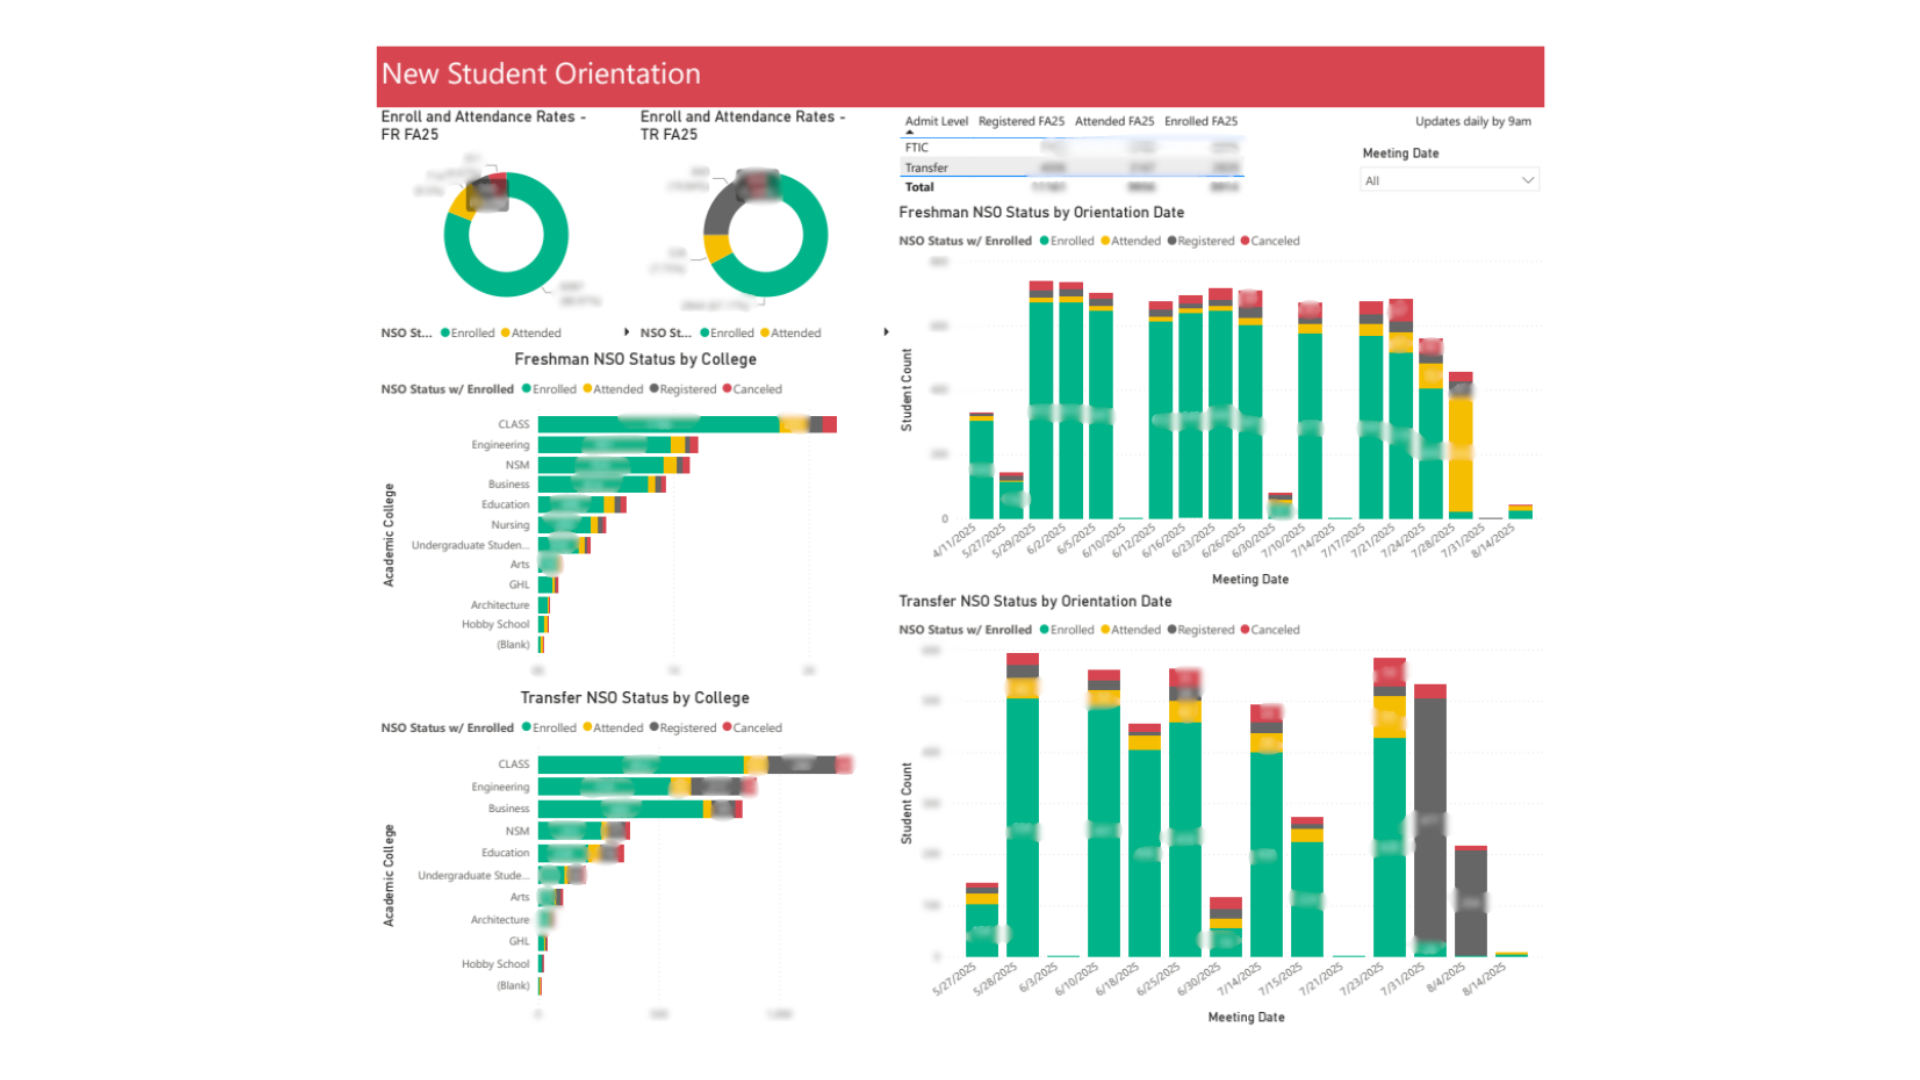Sort by Registered FA25 column header
Screen dimensions: 1920x1080
point(1021,121)
